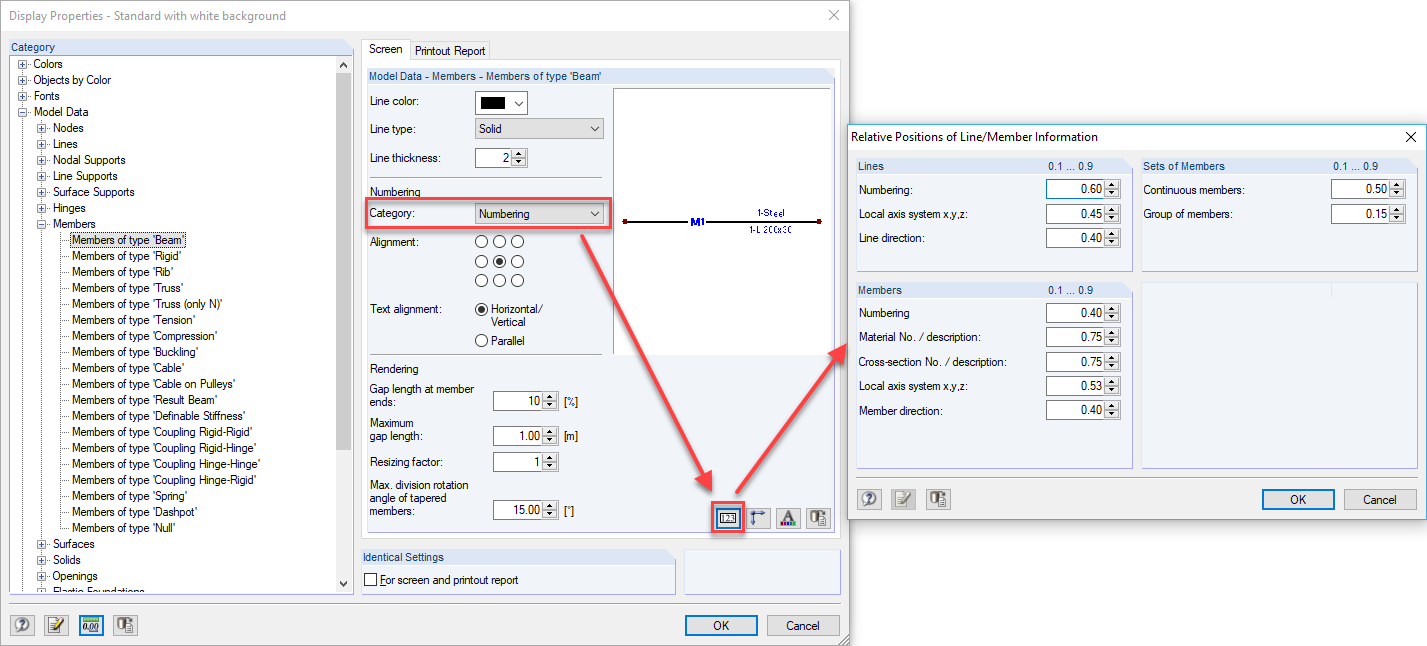Click Lines Numbering 0.60 field

(1083, 189)
